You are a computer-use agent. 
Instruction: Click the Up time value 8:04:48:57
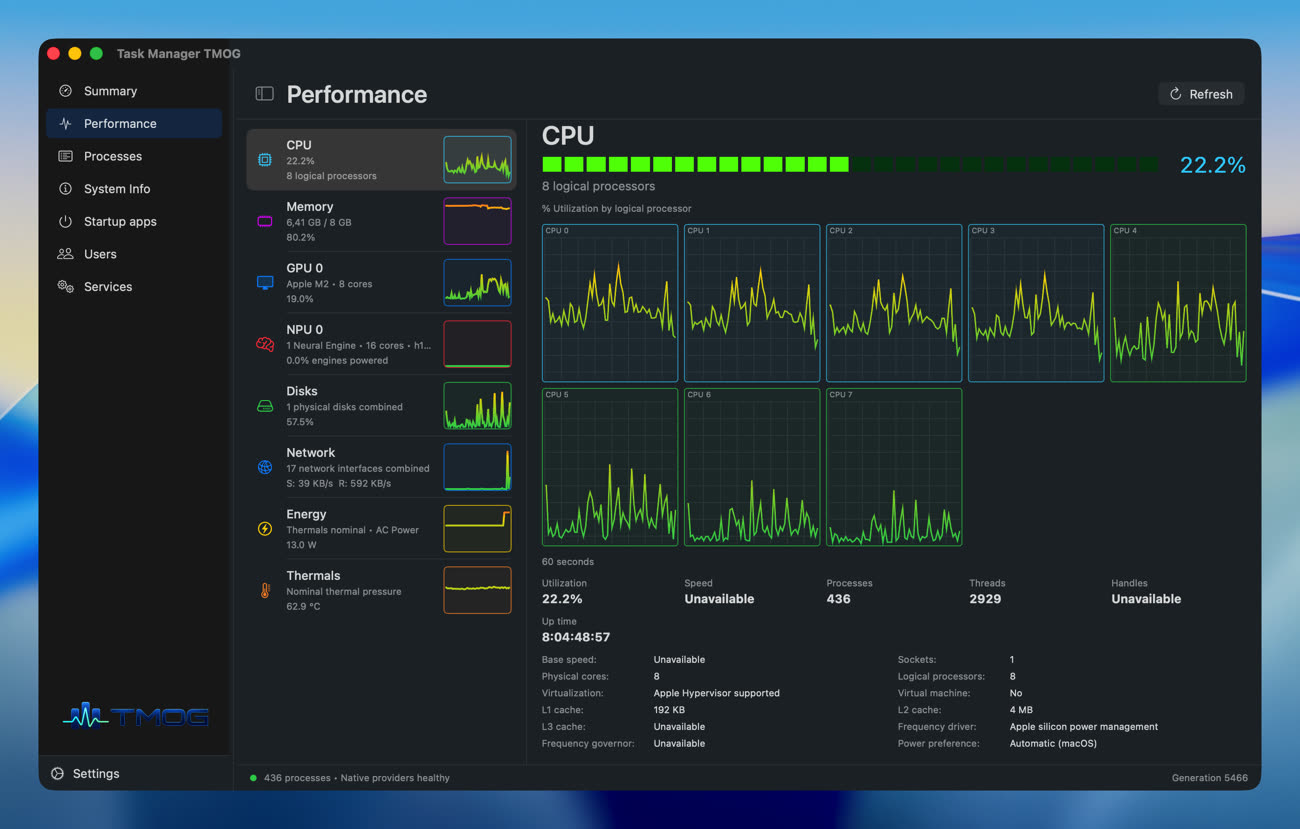click(x=576, y=637)
